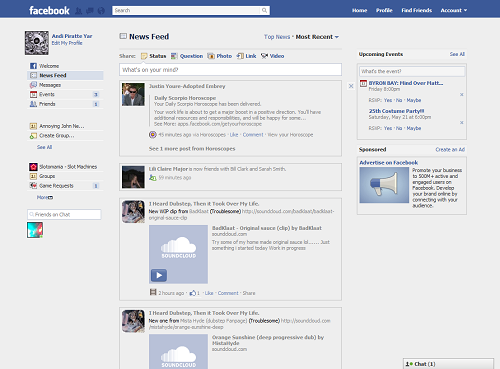Click Justin's profile picture thumbnail
The image size is (500, 369).
[133, 94]
